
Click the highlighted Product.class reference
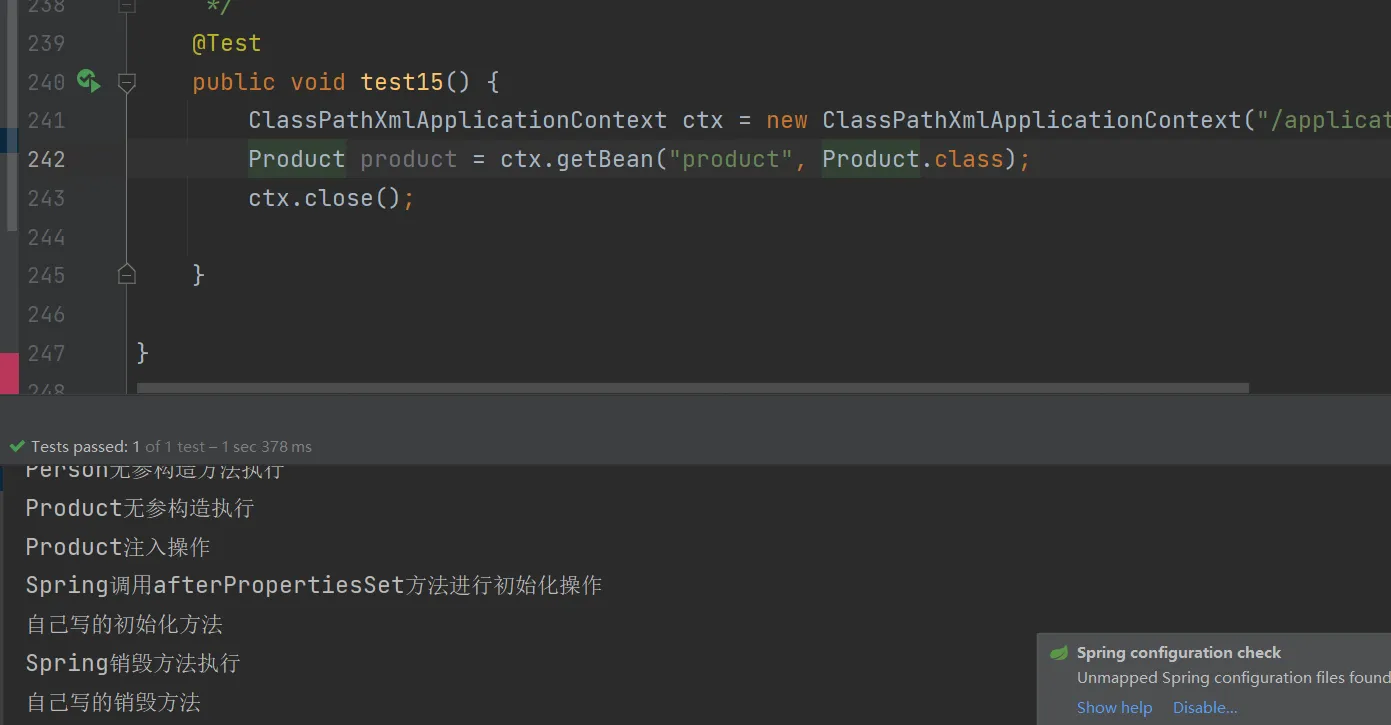tap(912, 159)
